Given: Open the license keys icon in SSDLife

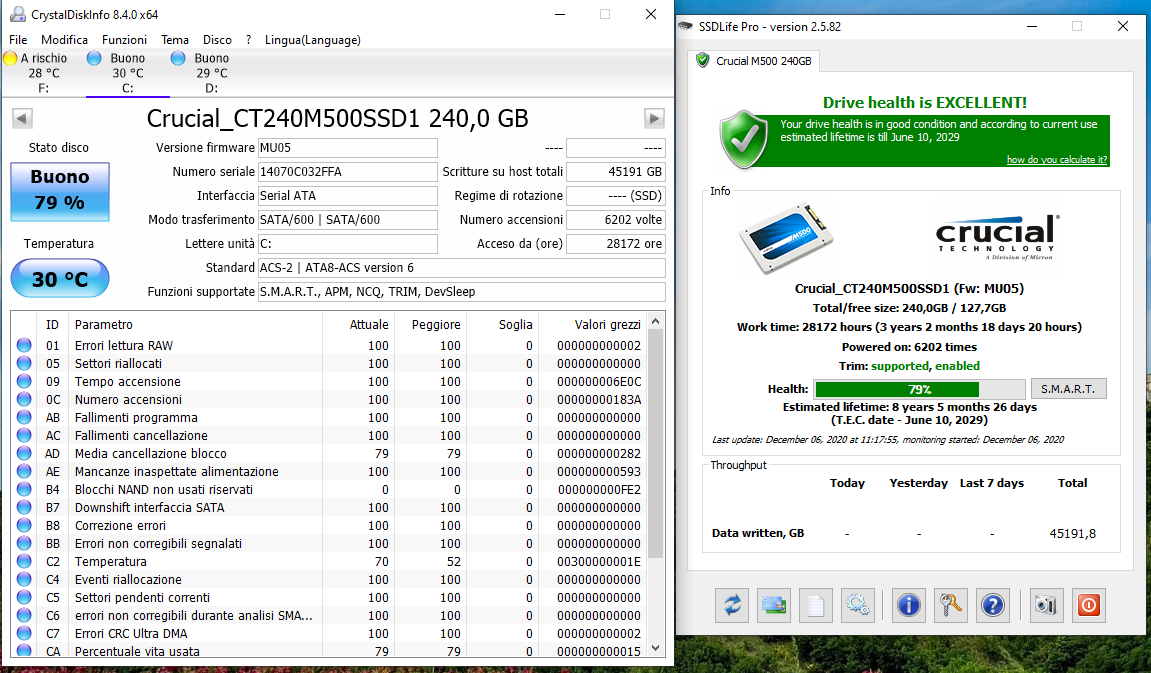Looking at the screenshot, I should click(951, 605).
